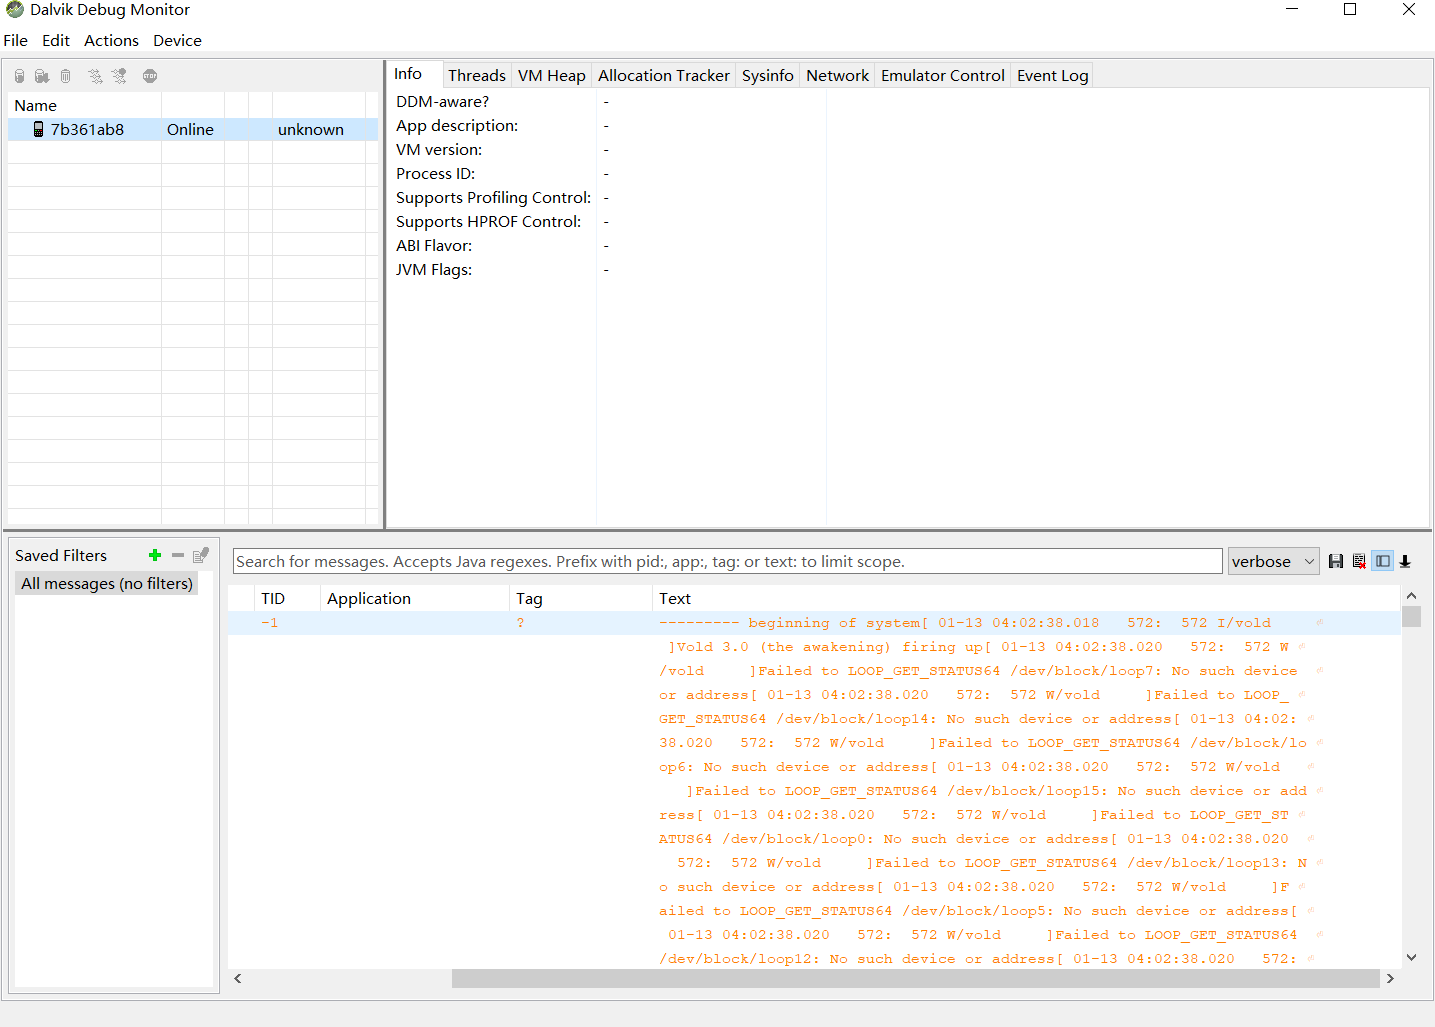Screen dimensions: 1435x1027
Task: Add a new logcat filter with green plus
Action: [x=155, y=555]
